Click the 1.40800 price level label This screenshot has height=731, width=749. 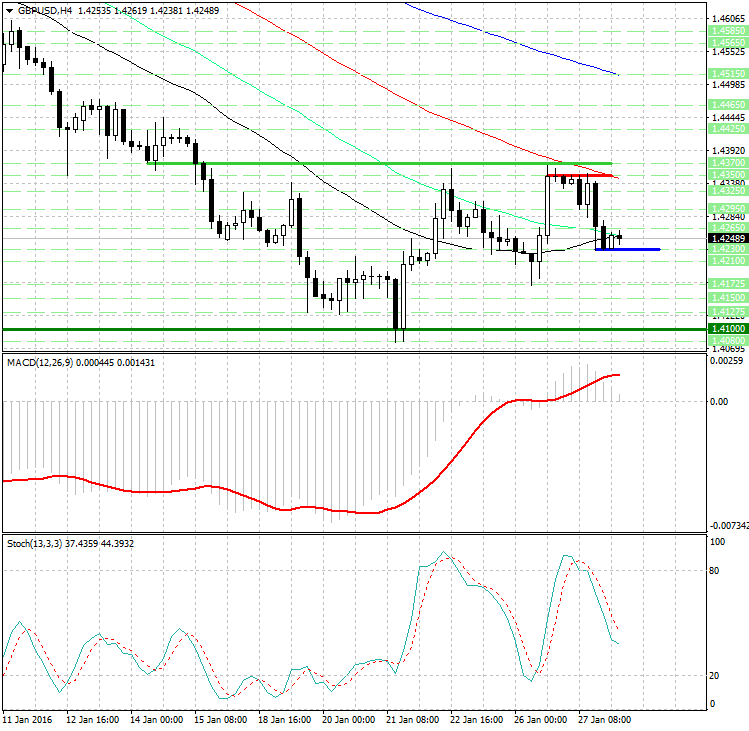coord(728,341)
